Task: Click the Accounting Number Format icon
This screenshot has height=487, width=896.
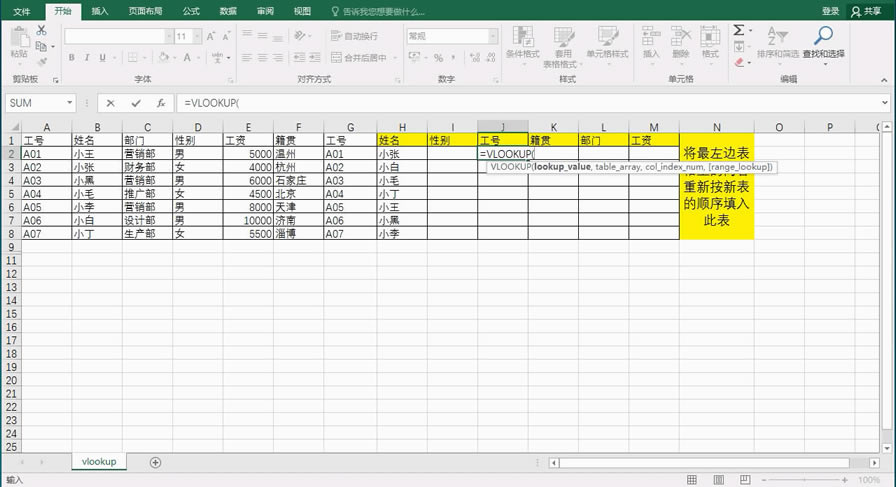Action: (414, 57)
